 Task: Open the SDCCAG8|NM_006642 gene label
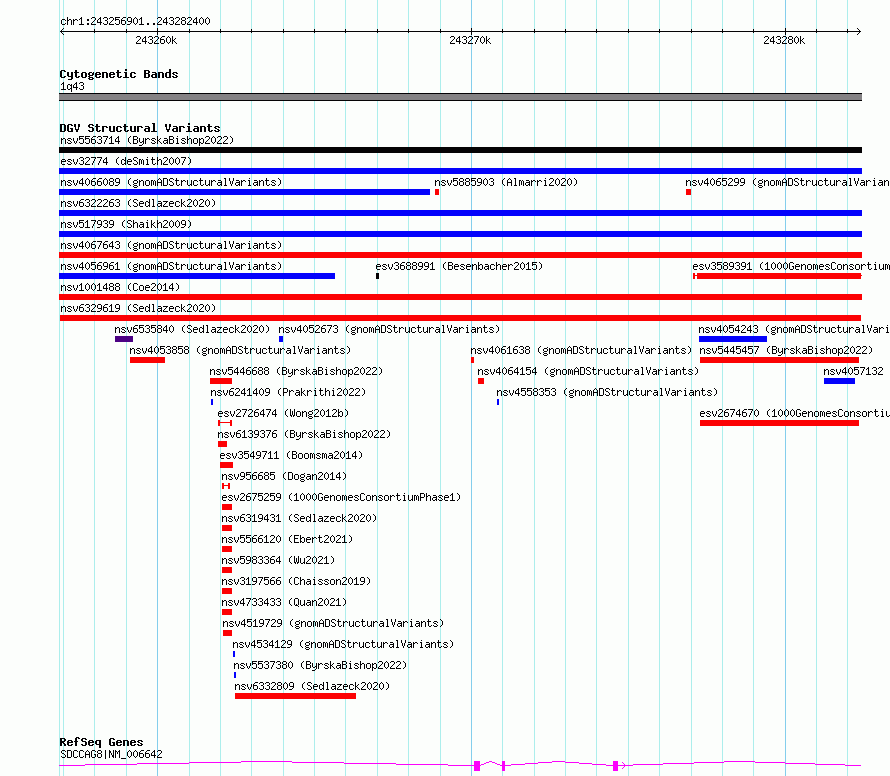(111, 754)
